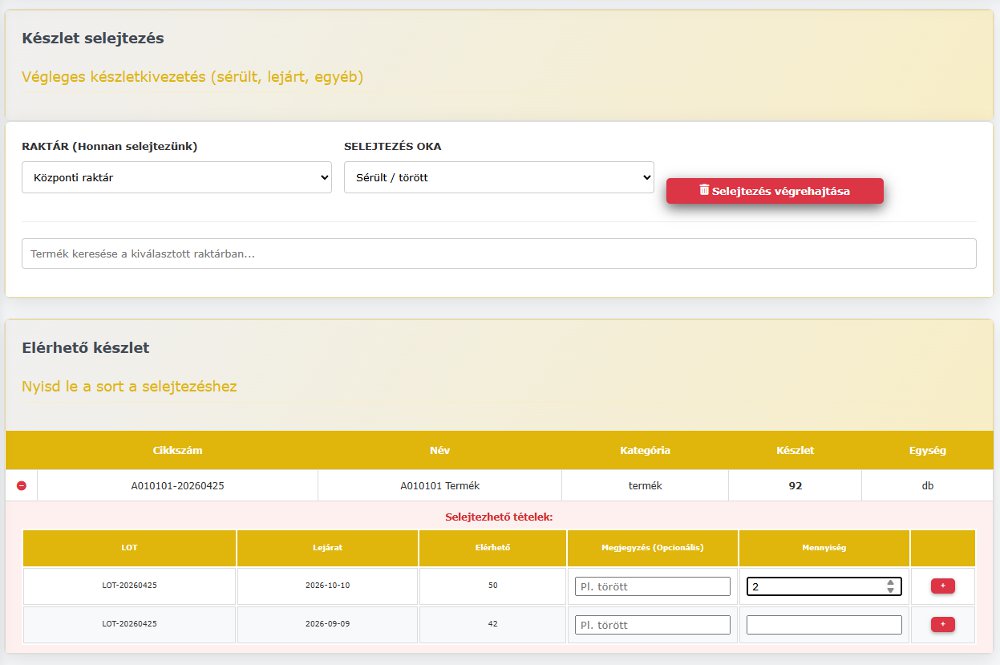
Task: Click the Selejtezhető tételek label
Action: click(x=500, y=513)
